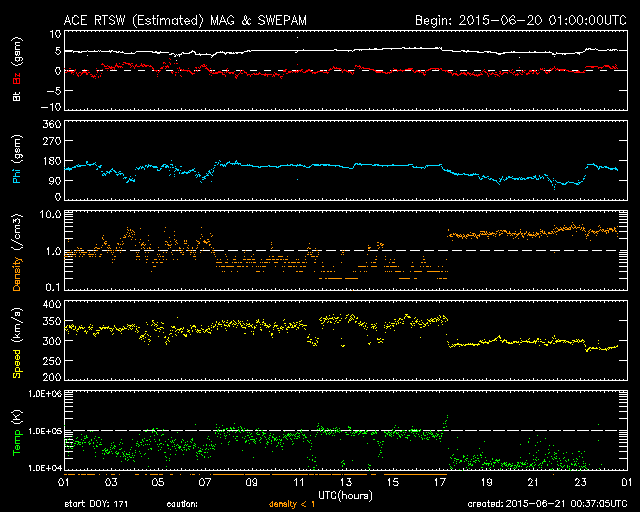Screen dimensions: 640x512
Task: Select the '10.0' tick on the Density panel
Action: tap(50, 214)
